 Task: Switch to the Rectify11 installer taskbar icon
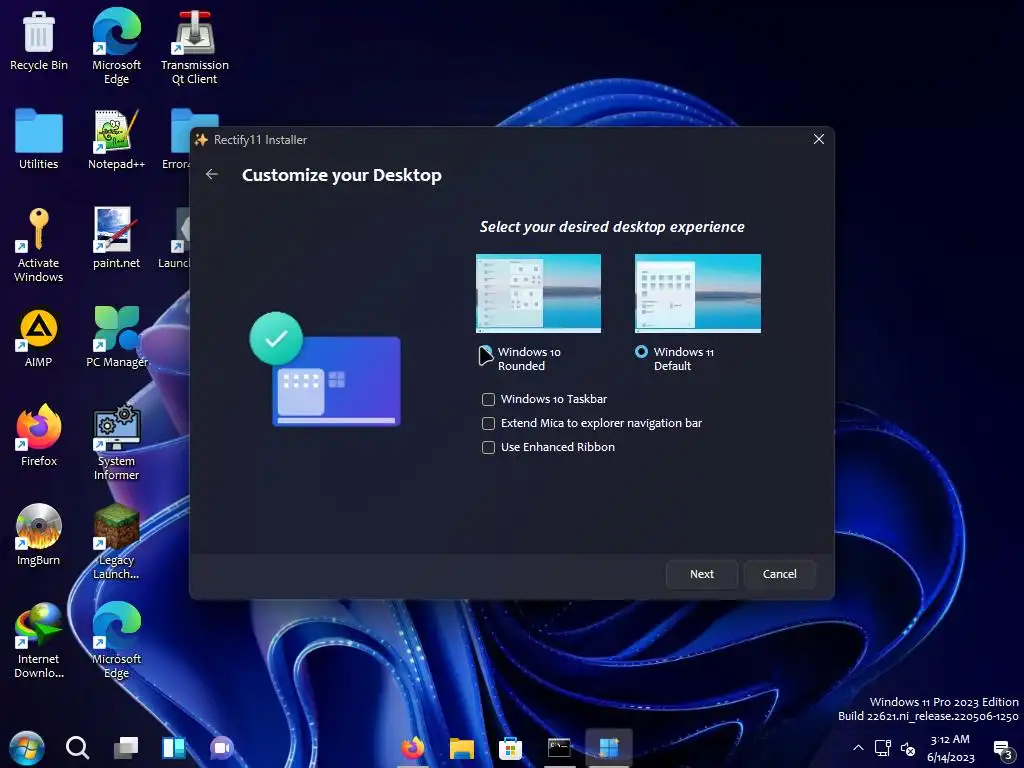coord(609,748)
